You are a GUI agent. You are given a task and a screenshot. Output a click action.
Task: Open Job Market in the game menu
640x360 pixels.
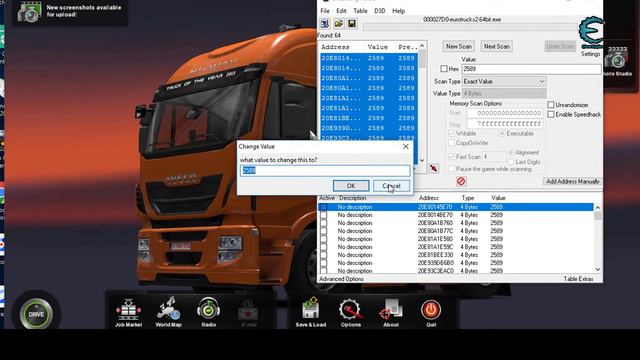(128, 312)
